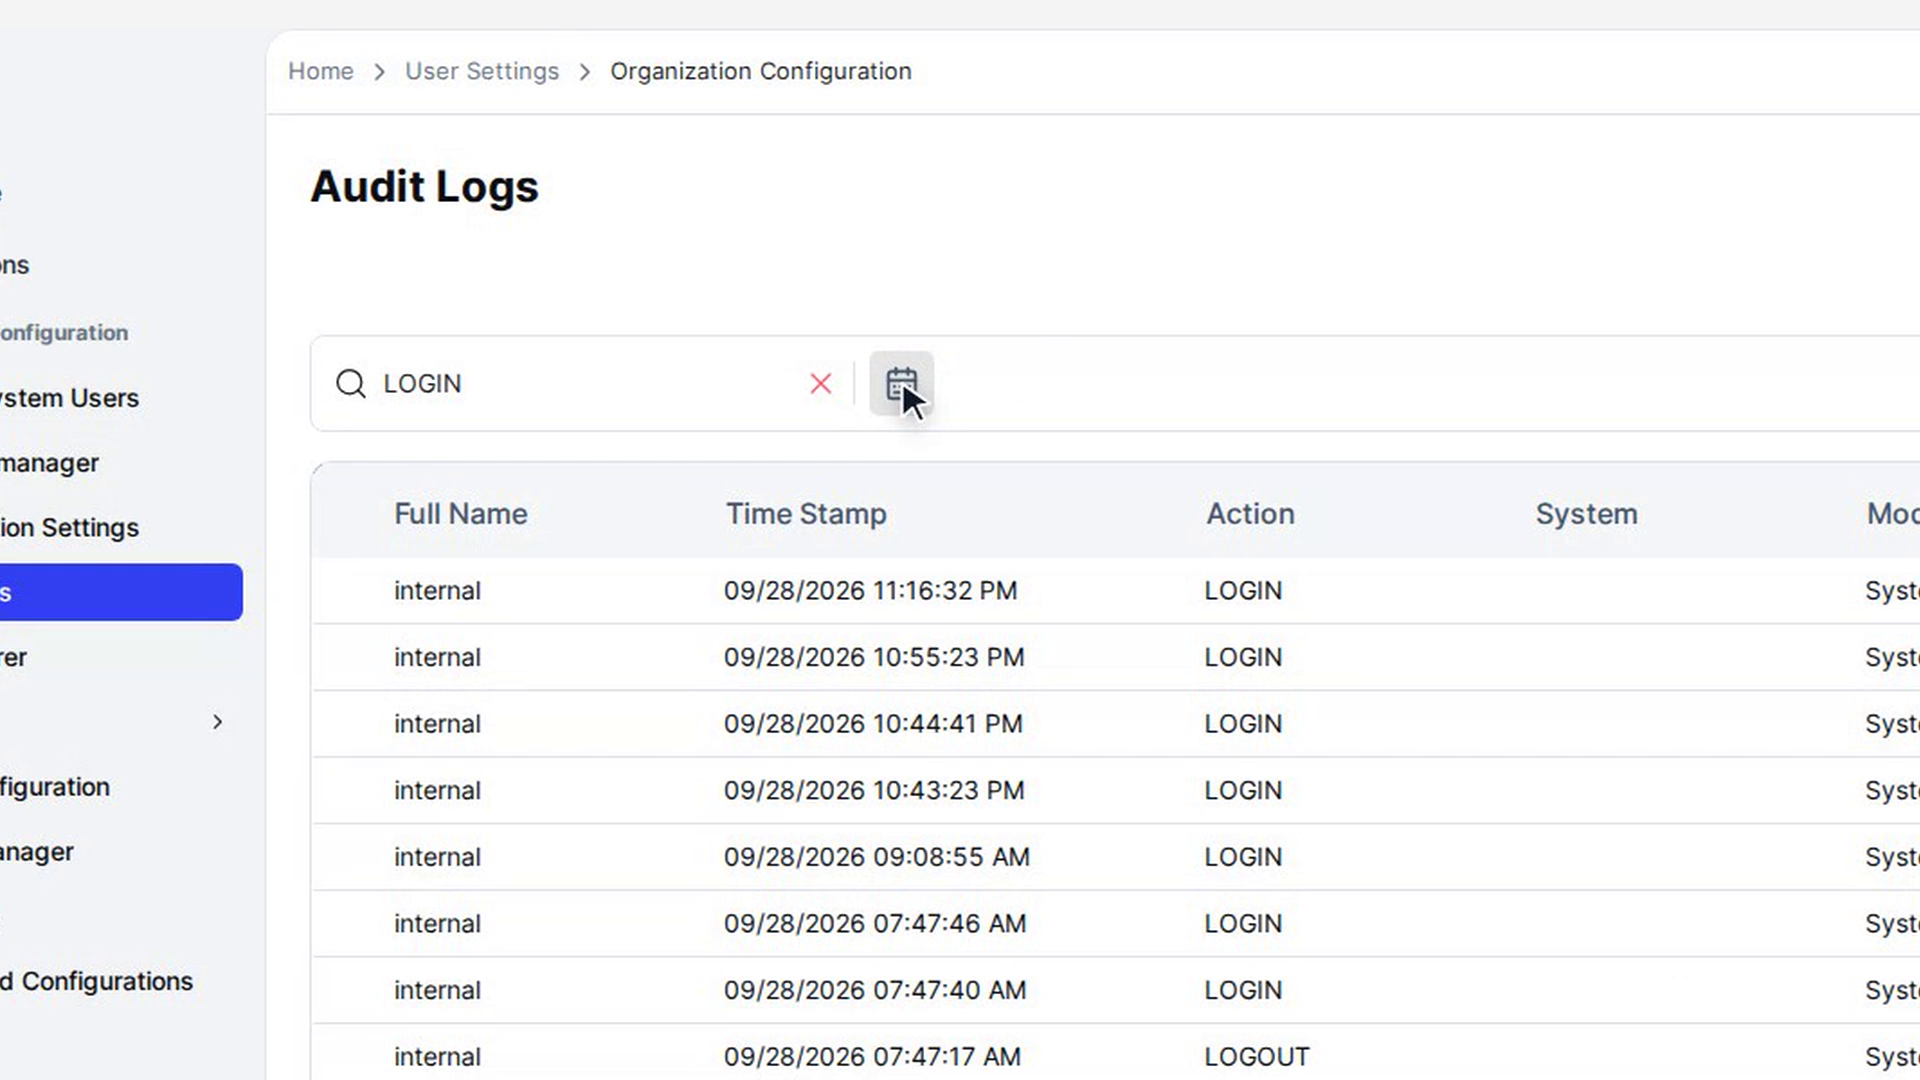Viewport: 1920px width, 1080px height.
Task: Go to Home breadcrumb
Action: pyautogui.click(x=321, y=71)
